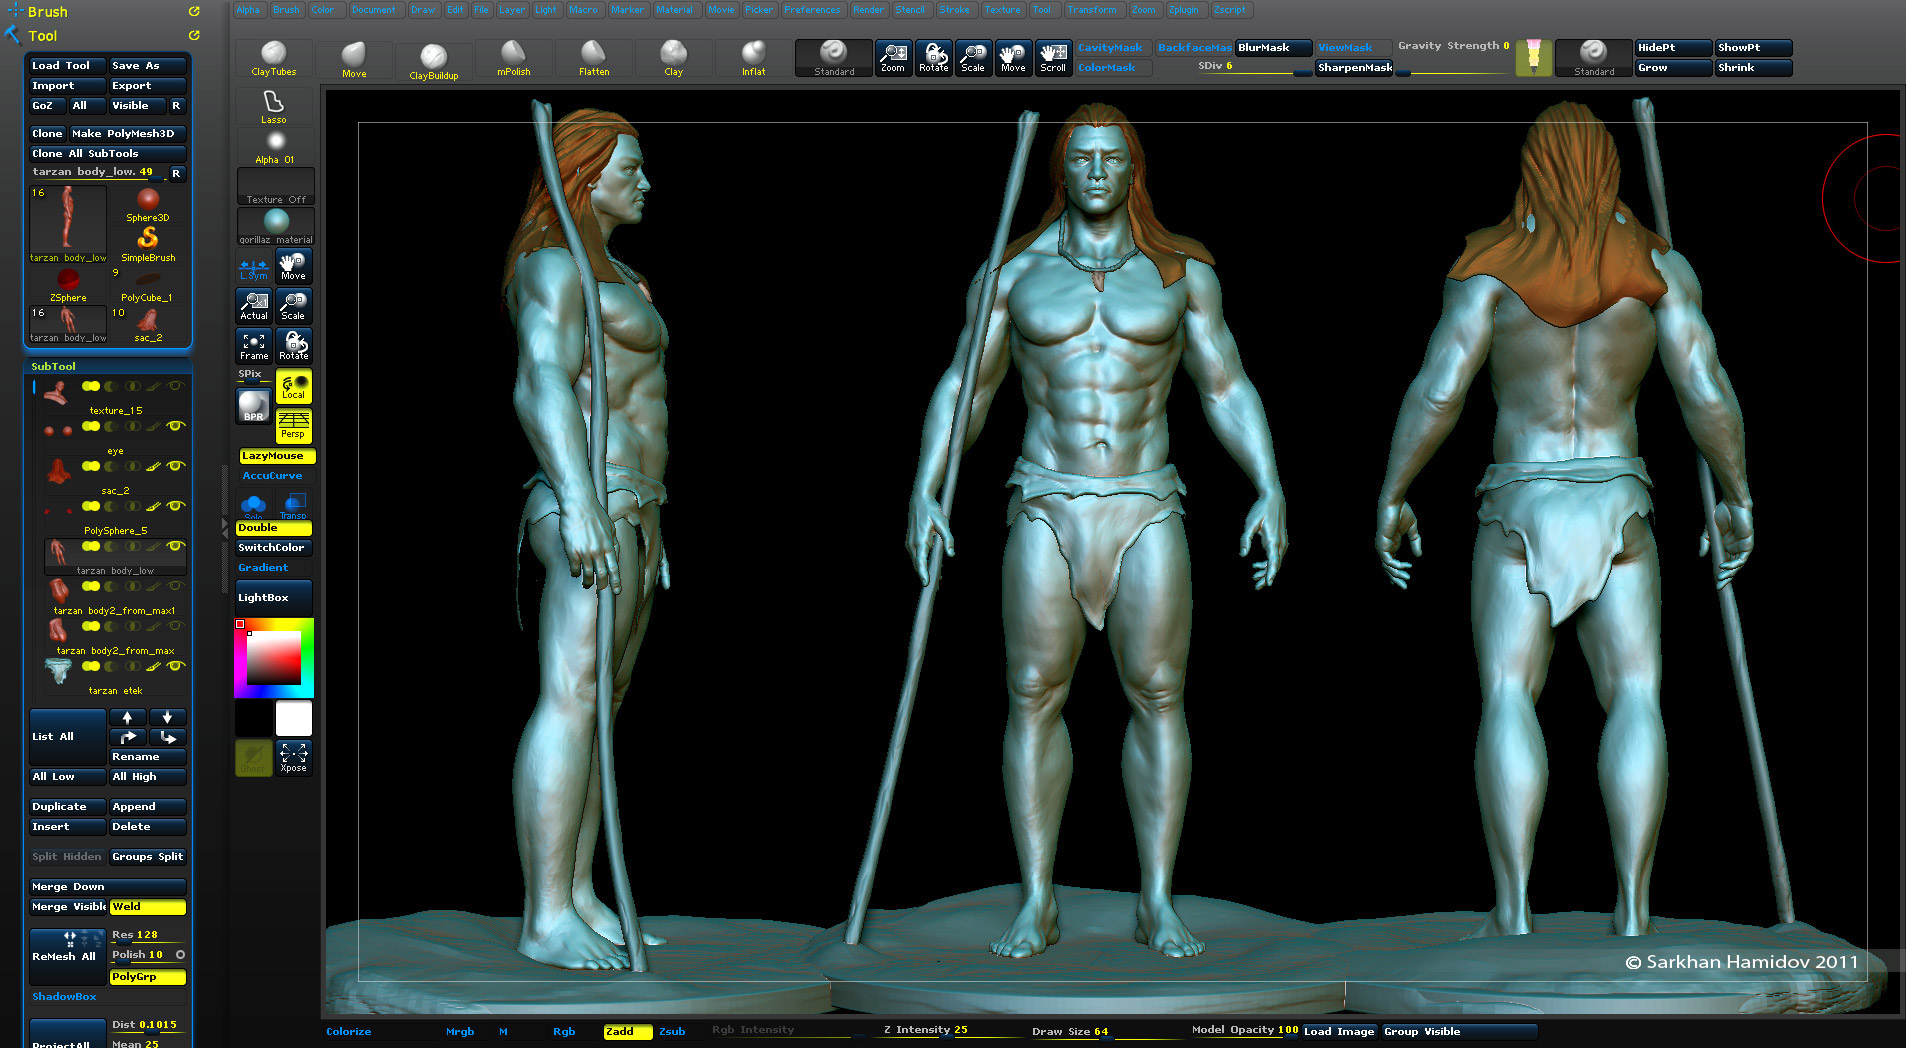Toggle the Weld option
The height and width of the screenshot is (1048, 1906).
148,907
